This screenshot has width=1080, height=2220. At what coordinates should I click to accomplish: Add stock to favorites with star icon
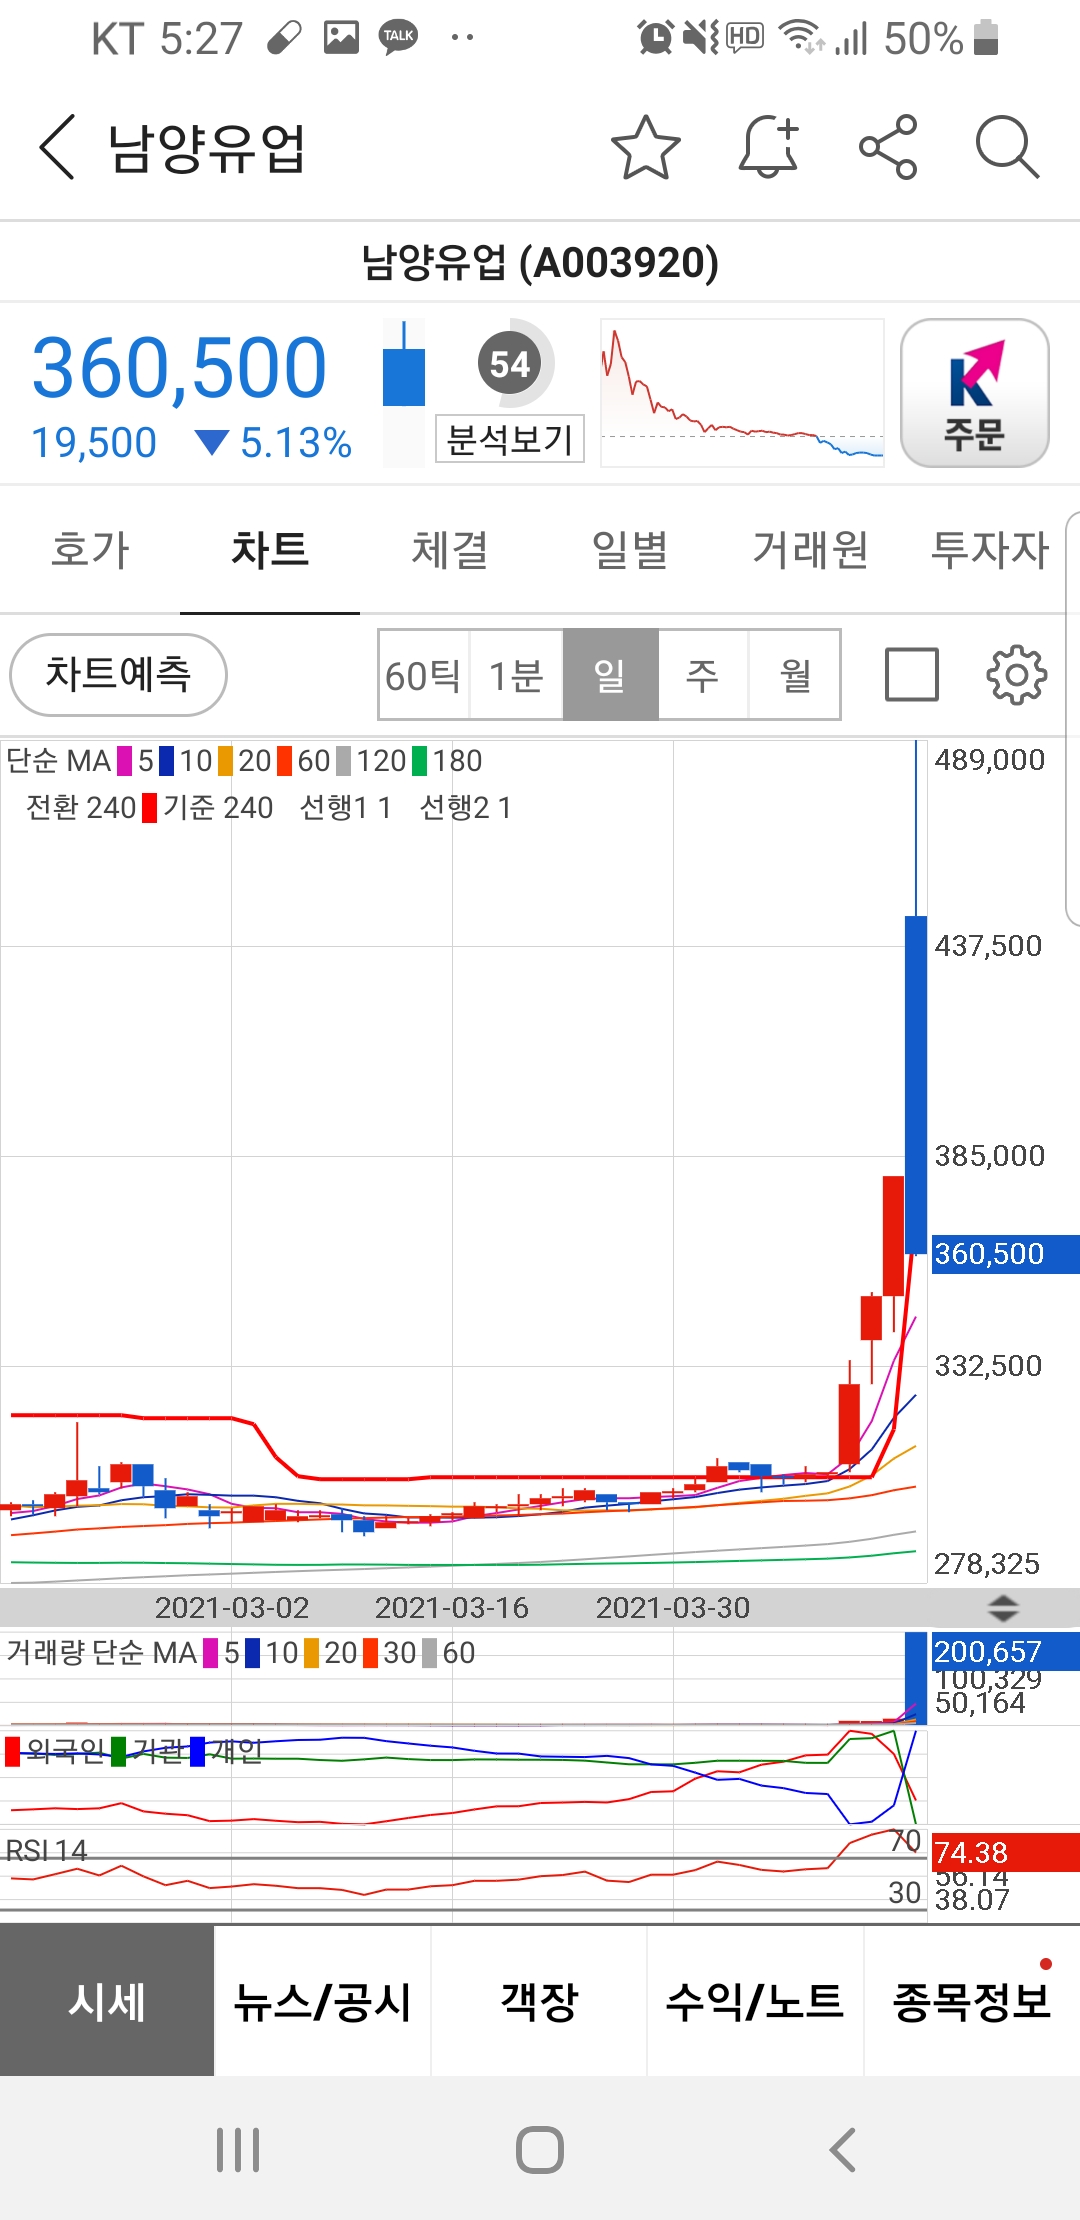[x=646, y=147]
